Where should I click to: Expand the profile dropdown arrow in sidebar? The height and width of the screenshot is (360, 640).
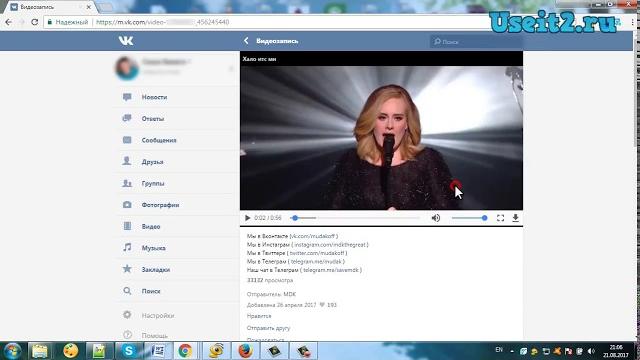pos(231,69)
